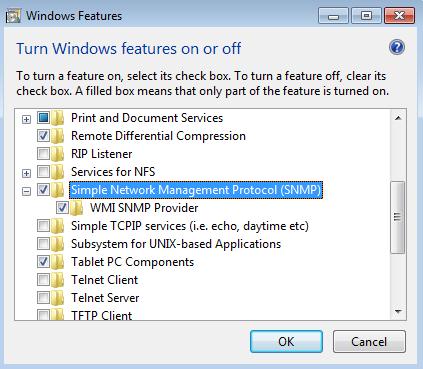Select the TFTP Client label
The height and width of the screenshot is (369, 423).
[102, 315]
